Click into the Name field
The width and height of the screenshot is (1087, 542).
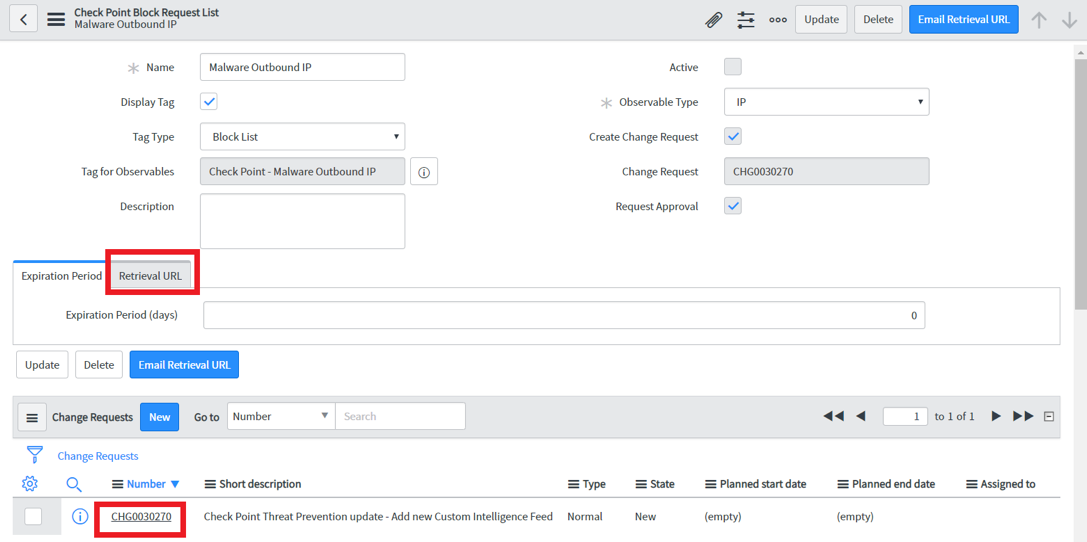coord(302,67)
